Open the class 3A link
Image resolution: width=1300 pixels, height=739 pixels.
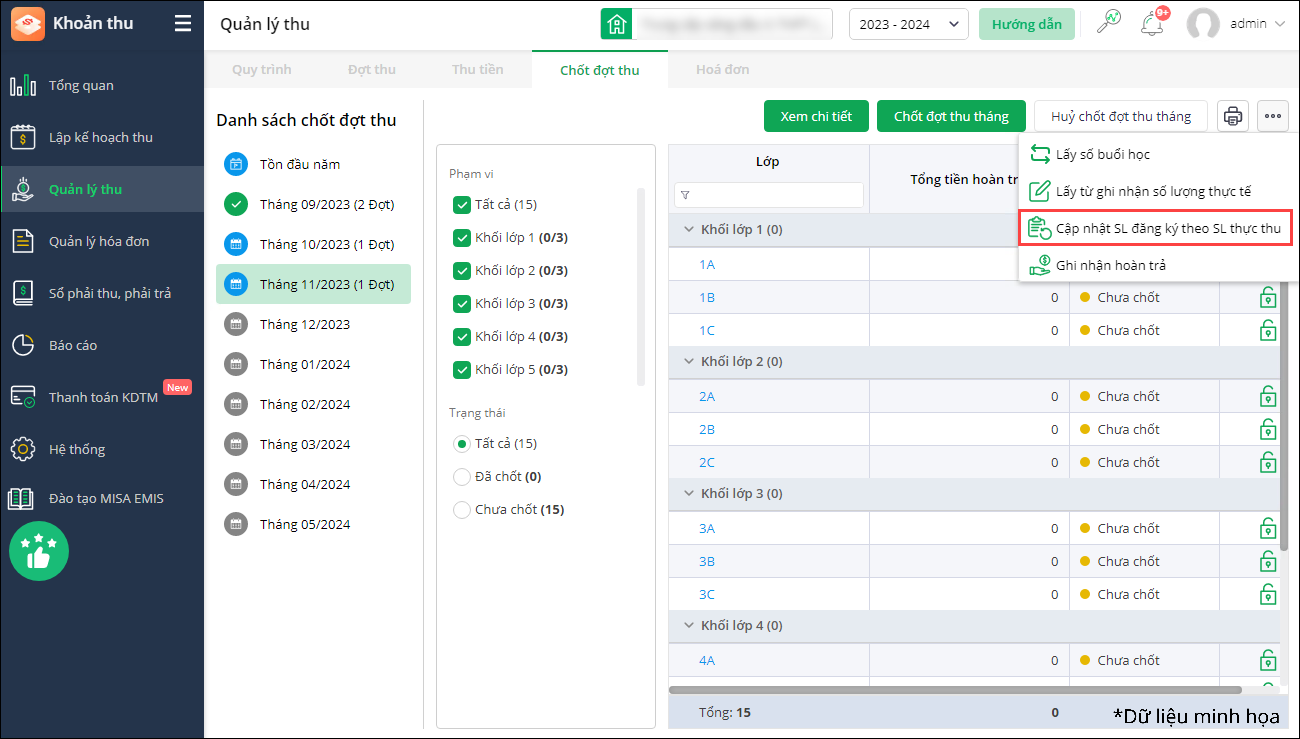[707, 528]
